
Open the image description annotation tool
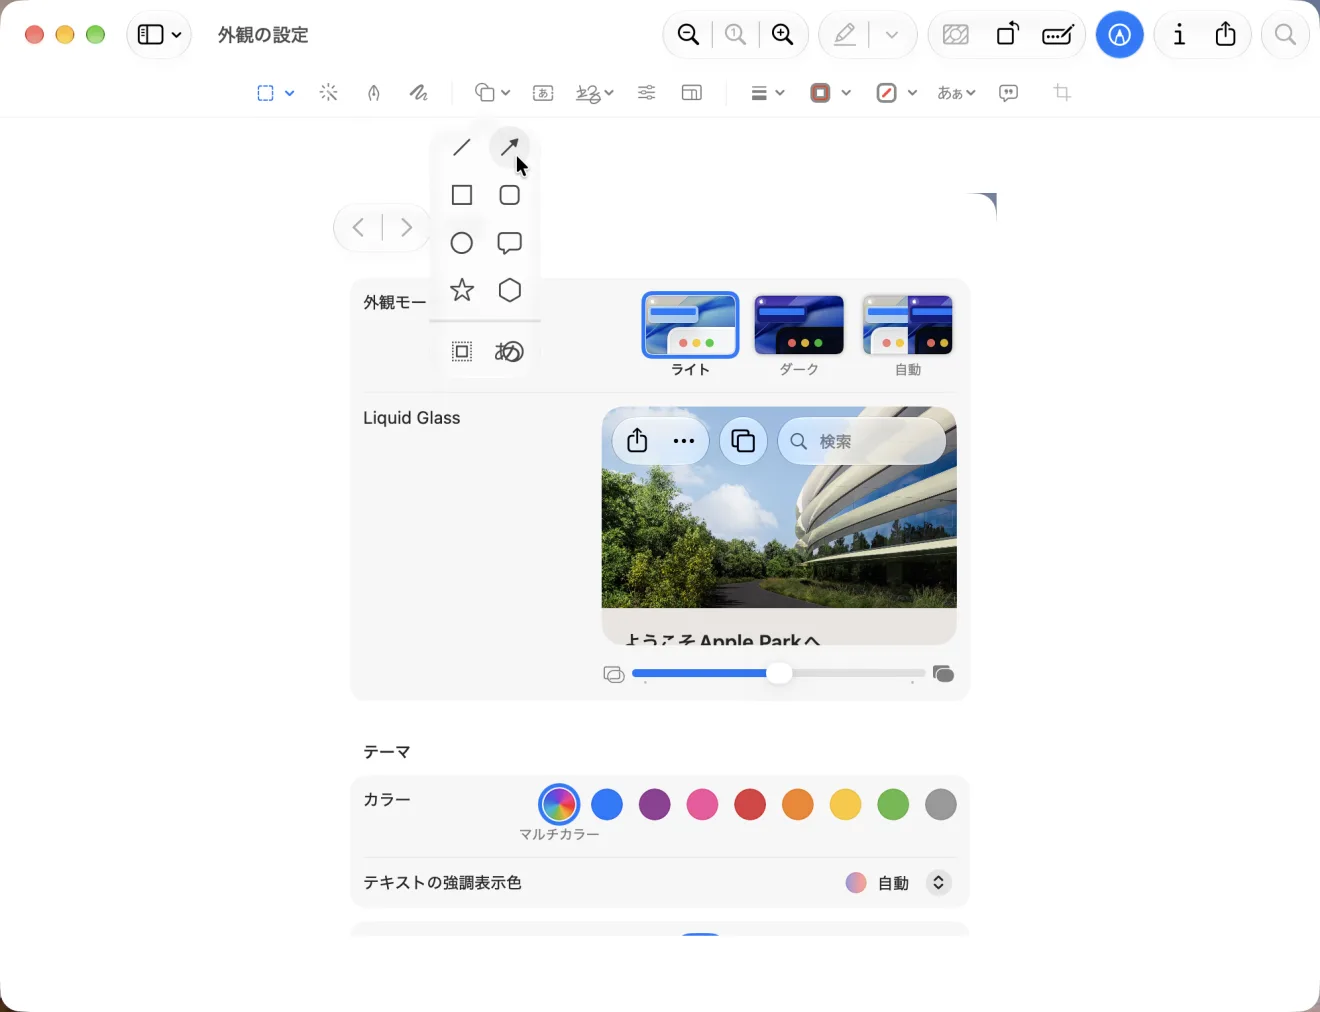tap(1009, 93)
